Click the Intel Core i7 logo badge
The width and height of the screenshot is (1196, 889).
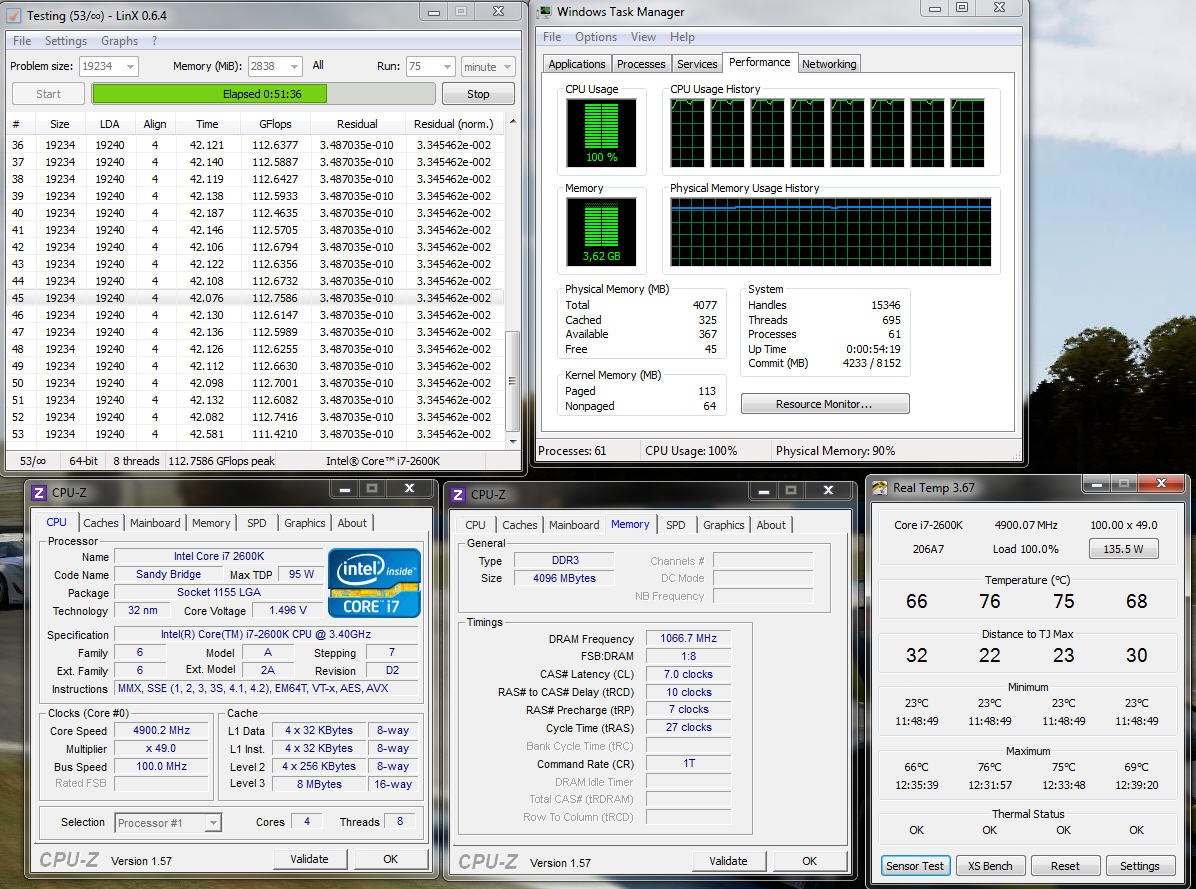tap(374, 583)
